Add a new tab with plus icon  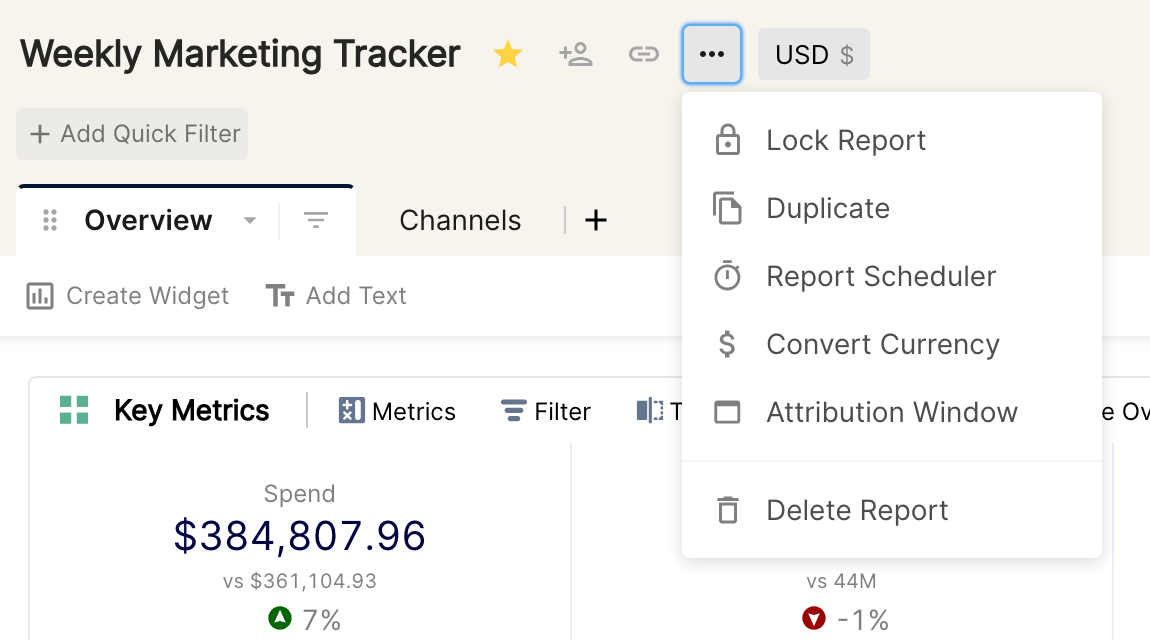click(596, 220)
